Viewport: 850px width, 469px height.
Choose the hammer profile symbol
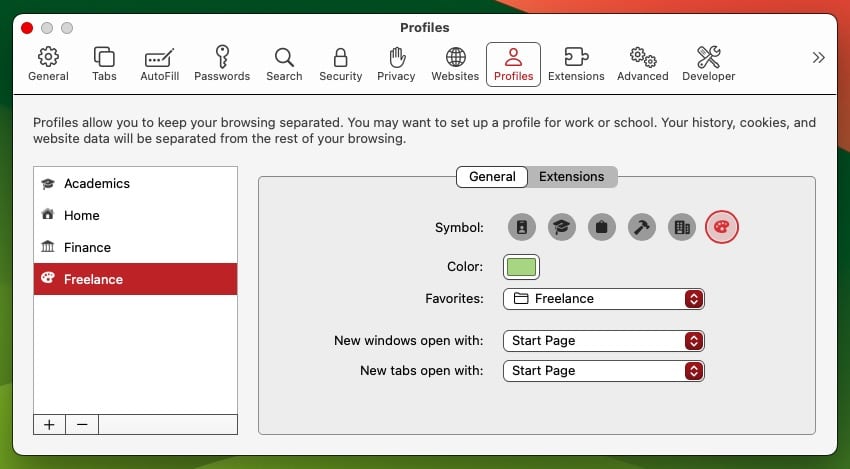pos(642,228)
